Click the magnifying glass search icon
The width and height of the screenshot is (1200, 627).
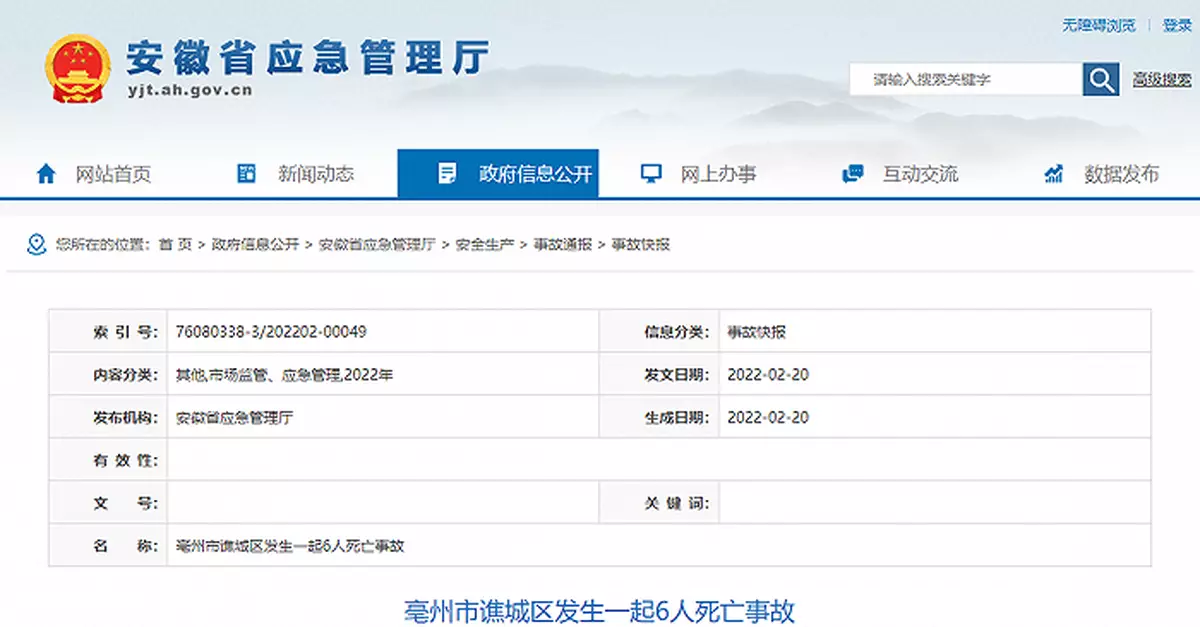tap(1100, 80)
